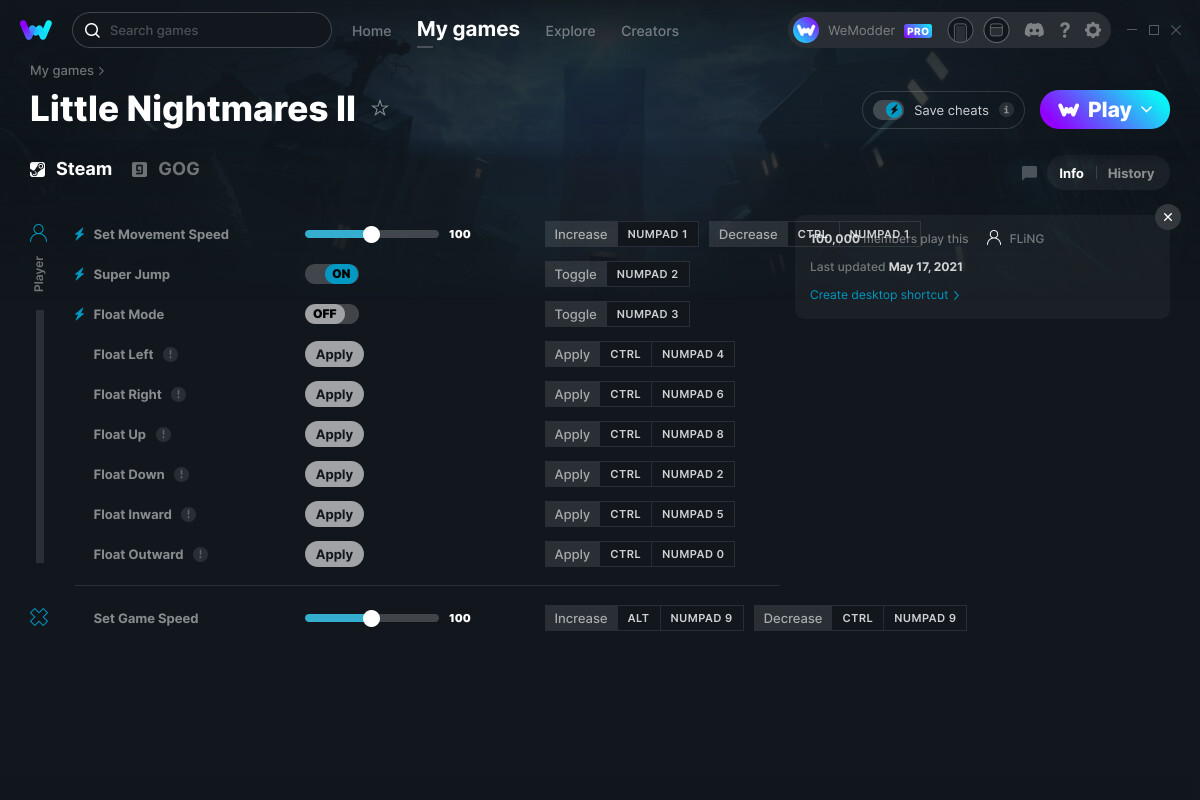Open the Explore tab

pyautogui.click(x=570, y=31)
